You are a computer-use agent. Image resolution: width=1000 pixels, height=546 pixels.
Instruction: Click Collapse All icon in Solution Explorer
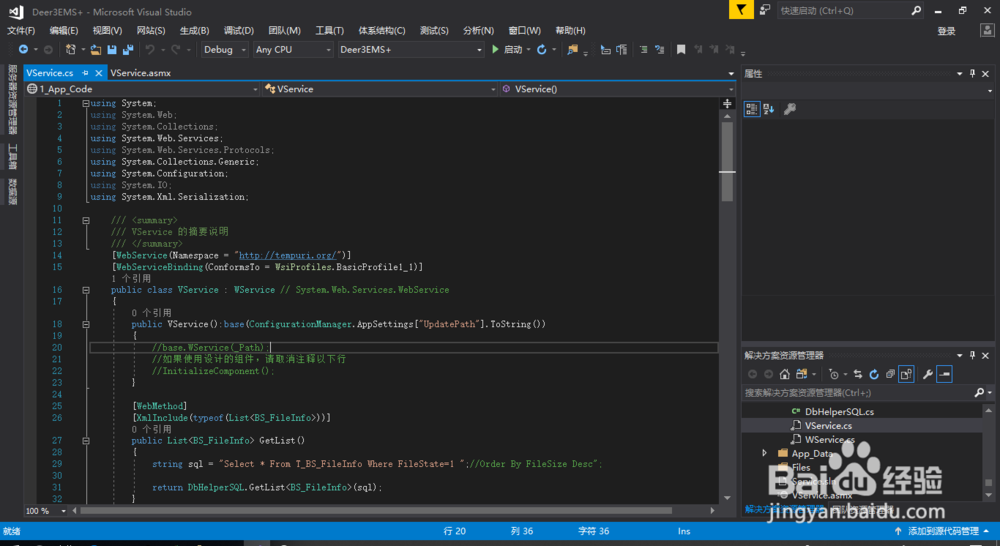[x=890, y=374]
